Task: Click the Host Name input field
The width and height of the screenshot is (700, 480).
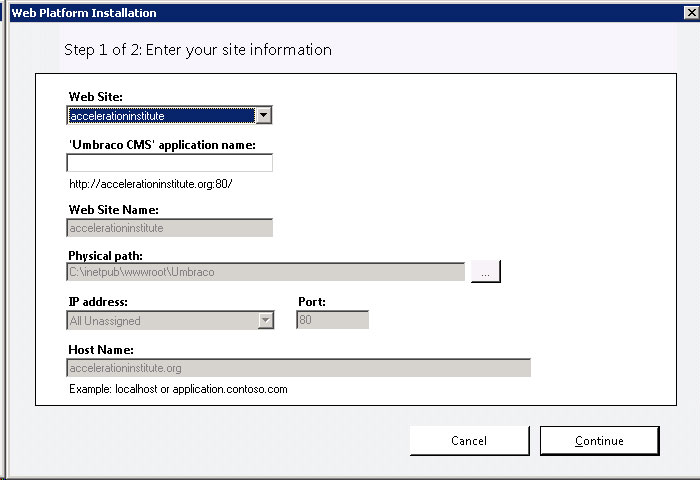Action: [299, 368]
